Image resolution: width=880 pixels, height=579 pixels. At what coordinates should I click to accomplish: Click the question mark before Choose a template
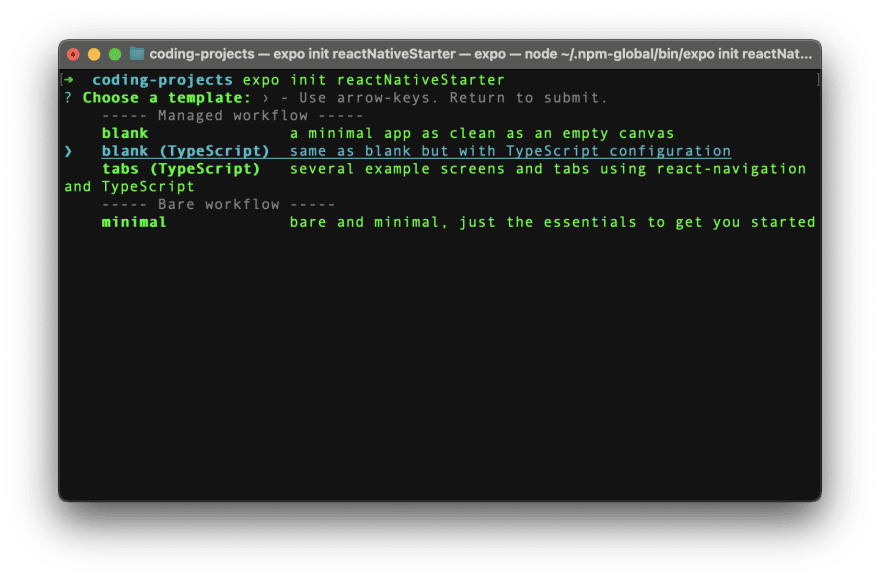(x=68, y=98)
